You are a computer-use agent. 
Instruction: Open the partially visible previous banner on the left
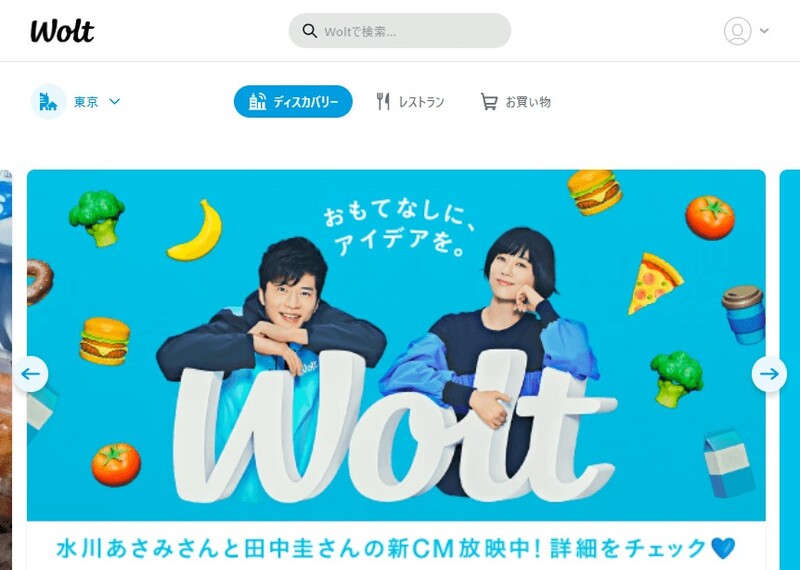pos(6,369)
